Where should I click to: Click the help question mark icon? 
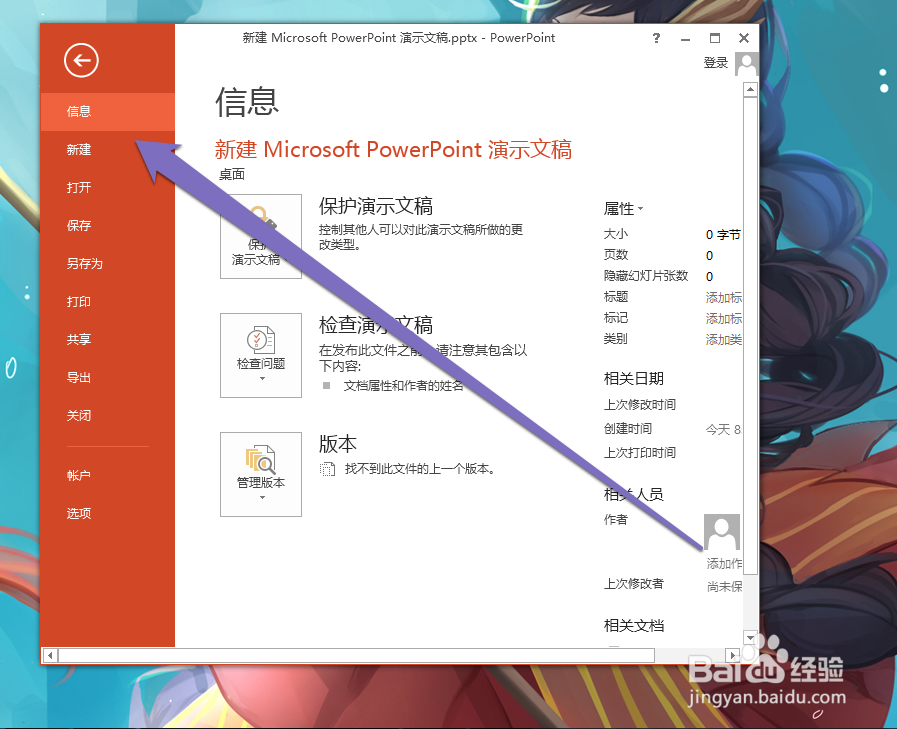coord(656,38)
